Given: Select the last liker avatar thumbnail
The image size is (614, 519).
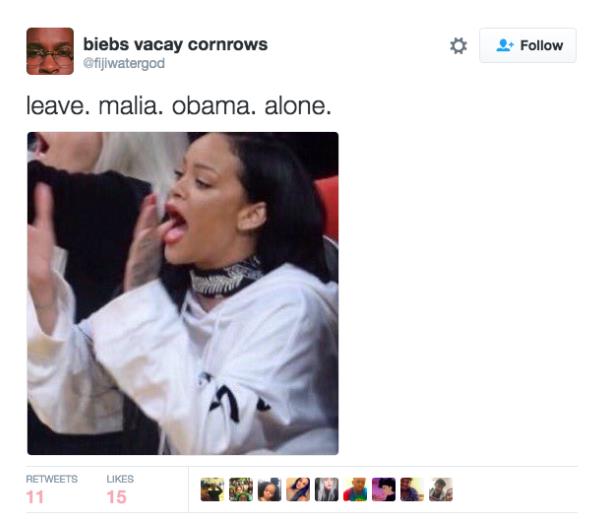Looking at the screenshot, I should (x=441, y=490).
